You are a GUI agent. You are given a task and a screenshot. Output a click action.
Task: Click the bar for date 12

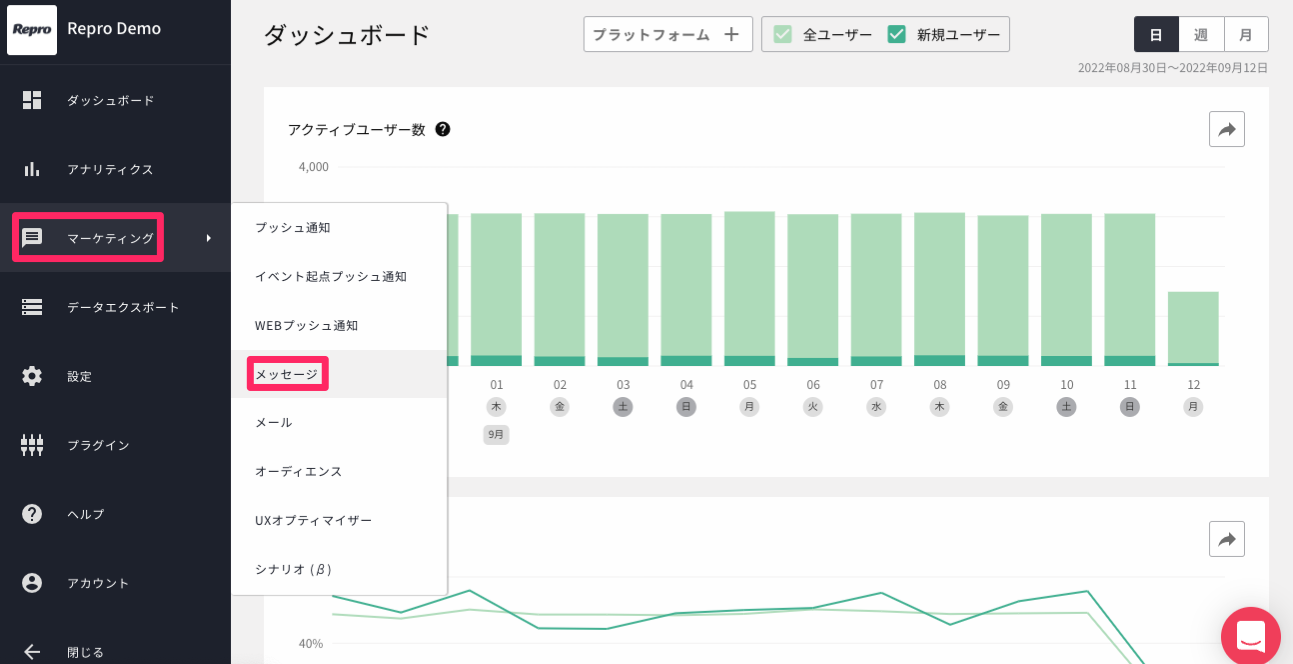1194,329
